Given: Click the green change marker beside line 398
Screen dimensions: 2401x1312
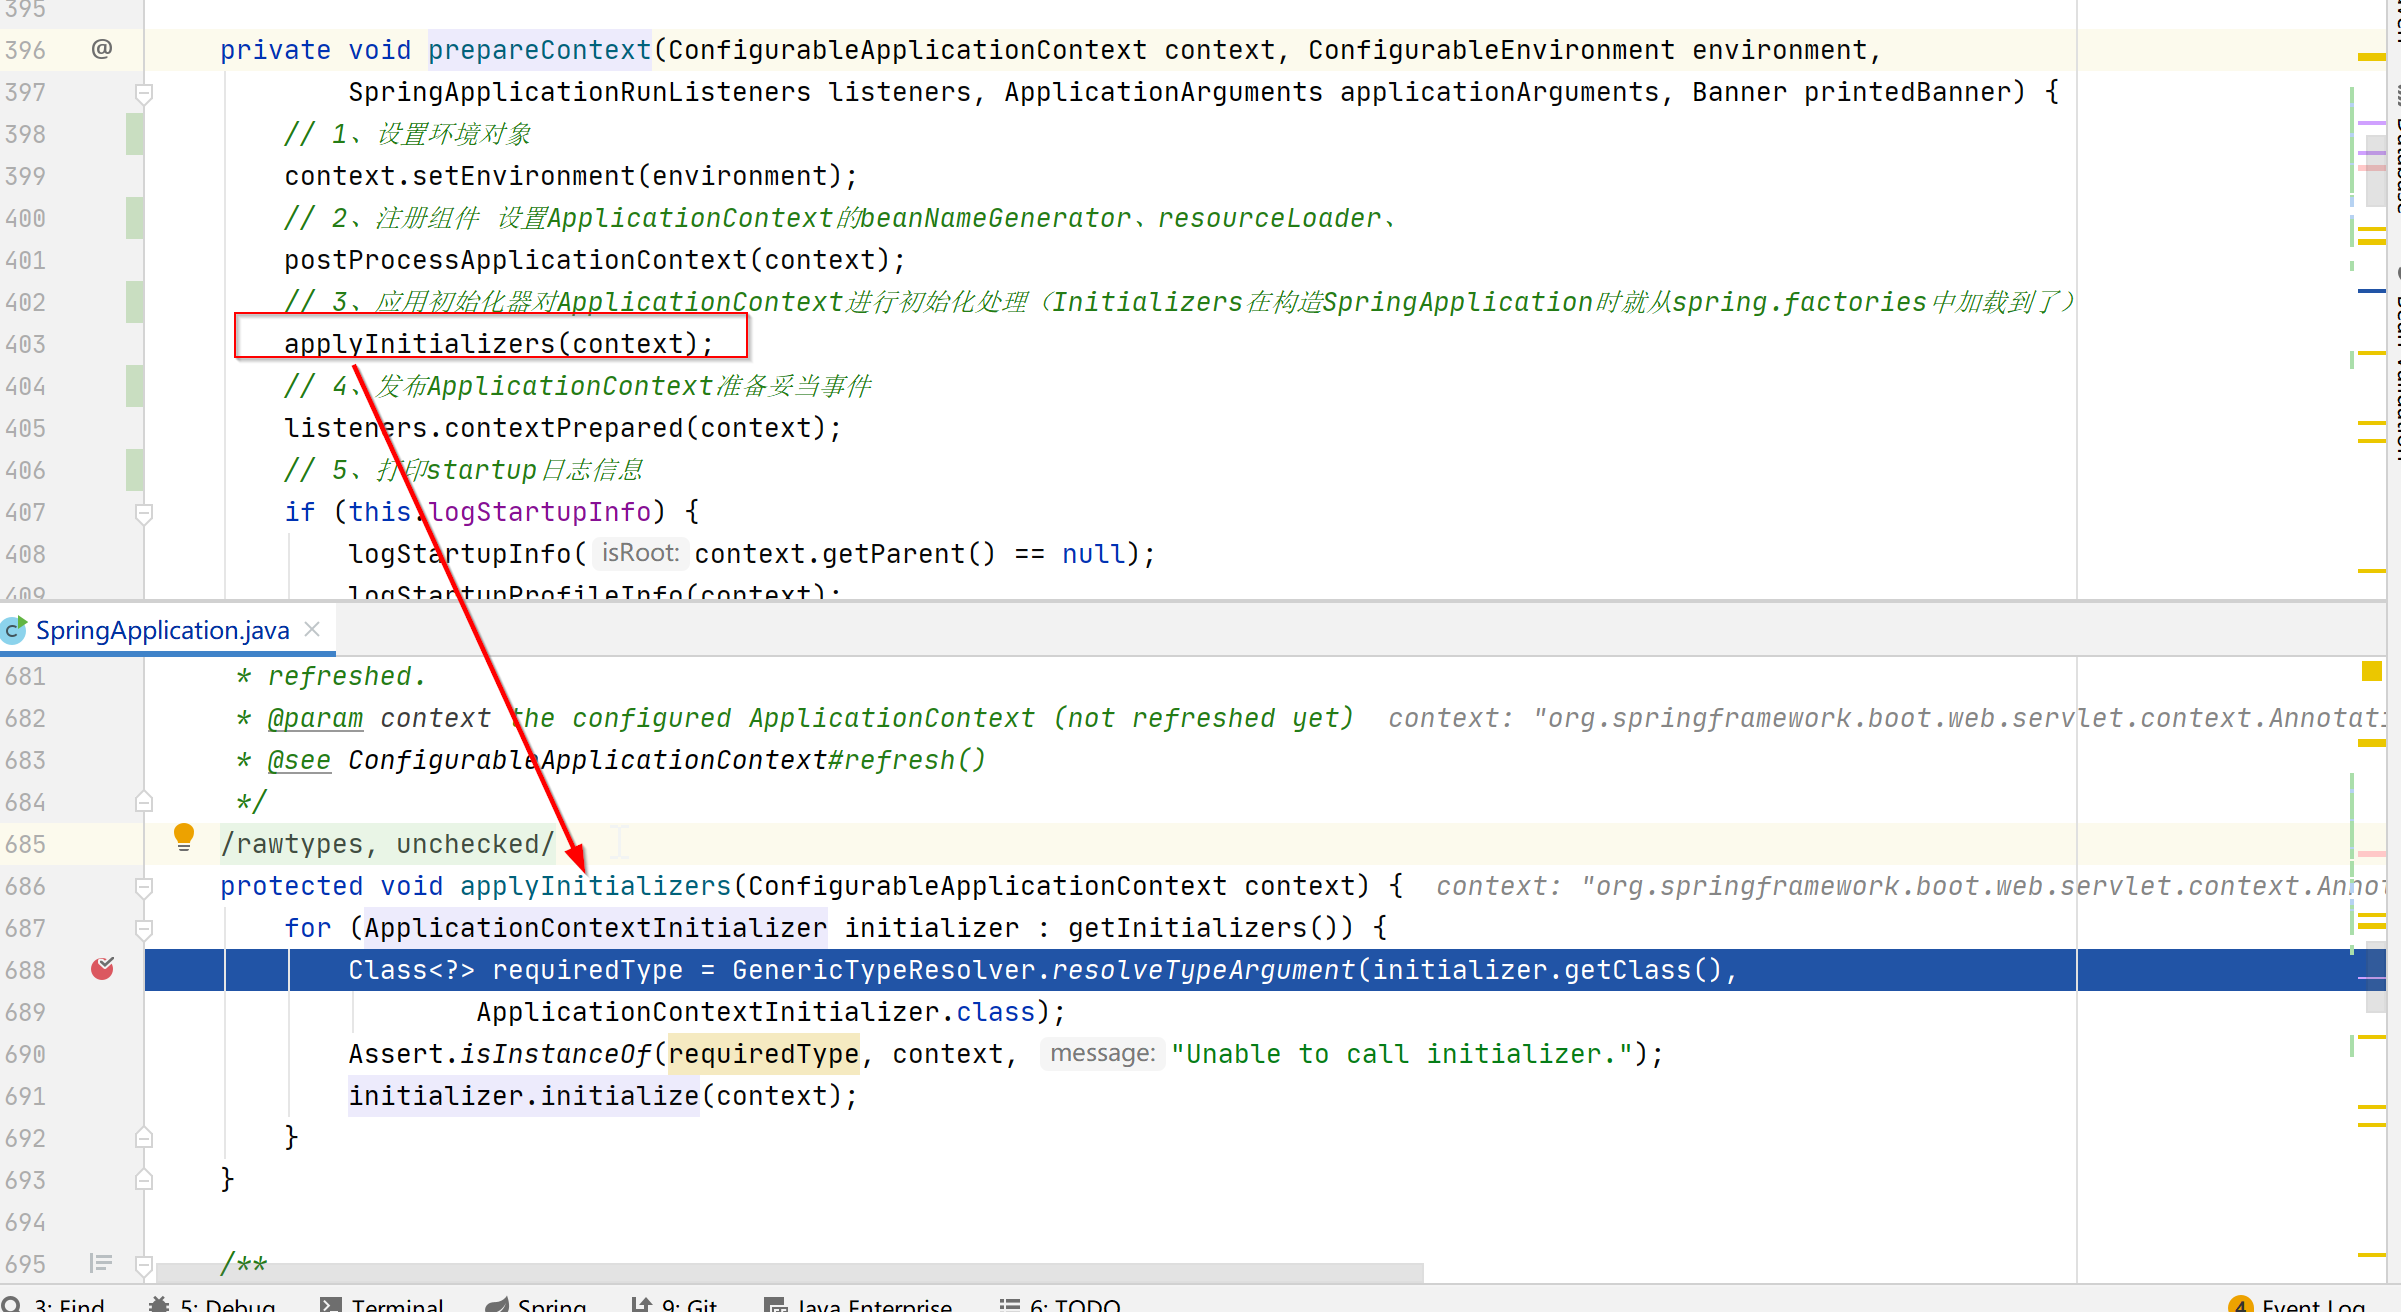Looking at the screenshot, I should coord(134,134).
